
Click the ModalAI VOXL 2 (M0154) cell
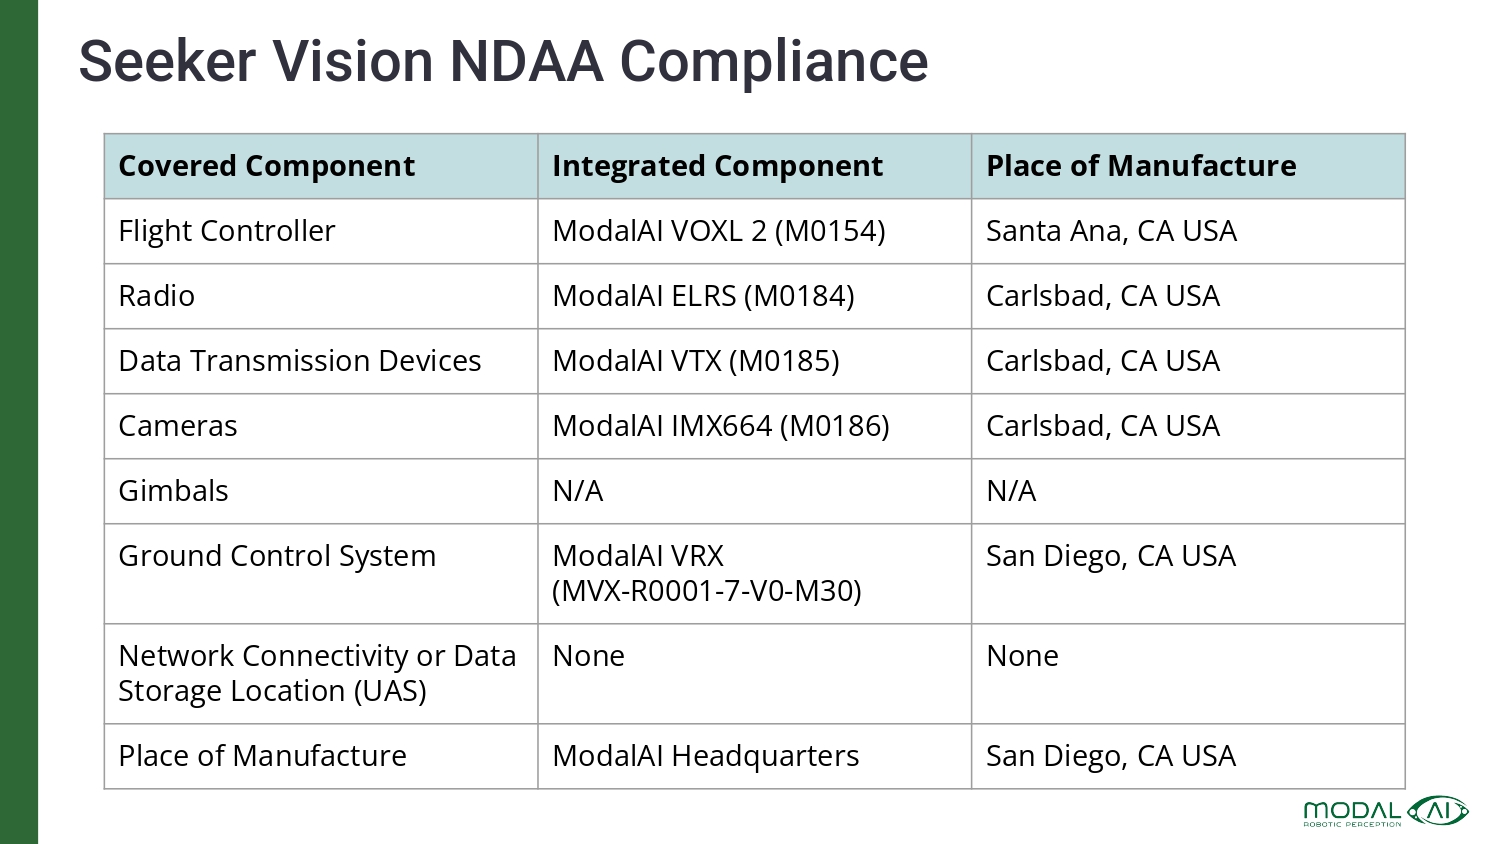click(x=718, y=231)
